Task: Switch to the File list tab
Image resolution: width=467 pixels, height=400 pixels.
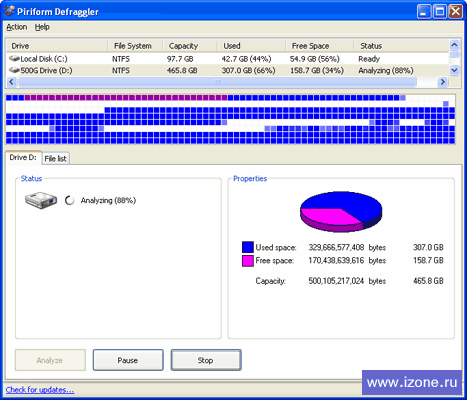Action: (x=56, y=159)
